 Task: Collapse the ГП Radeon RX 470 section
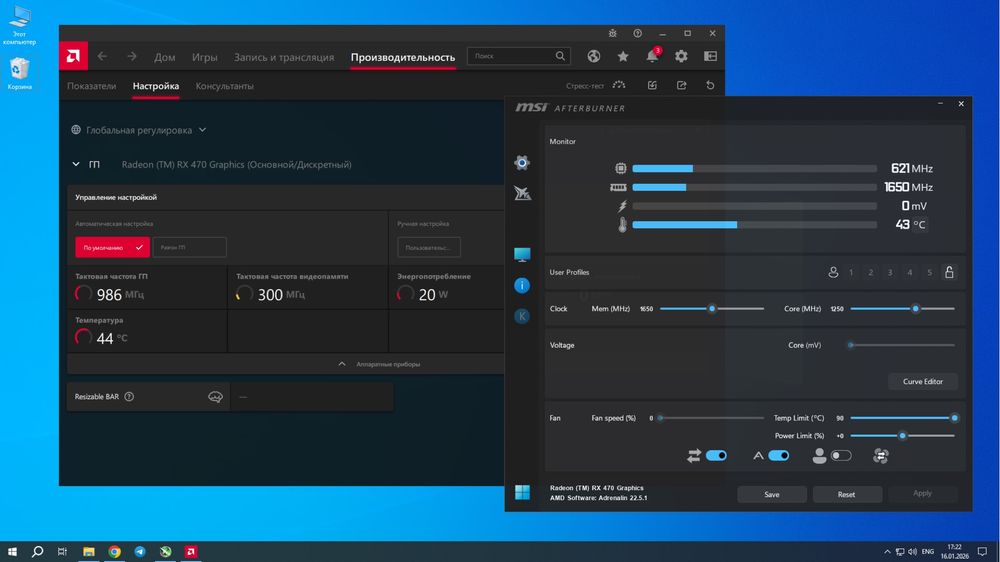click(x=76, y=165)
